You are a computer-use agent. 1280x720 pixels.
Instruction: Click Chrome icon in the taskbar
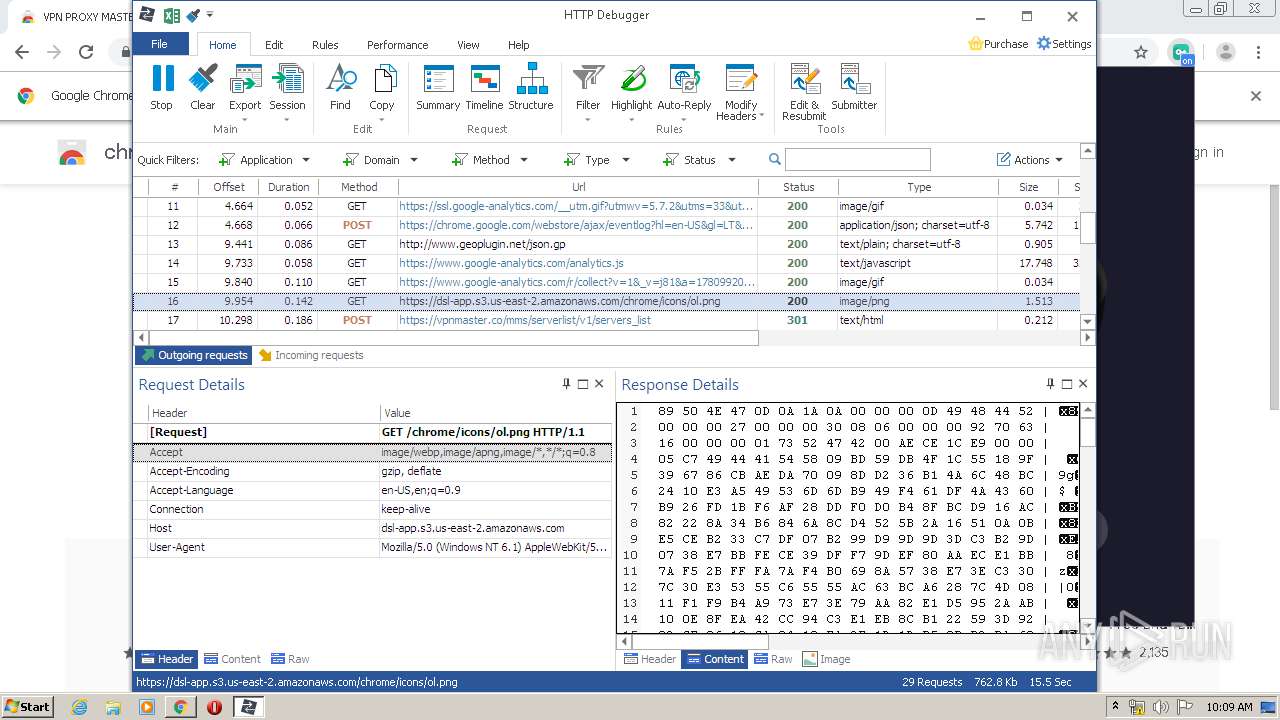click(x=180, y=707)
